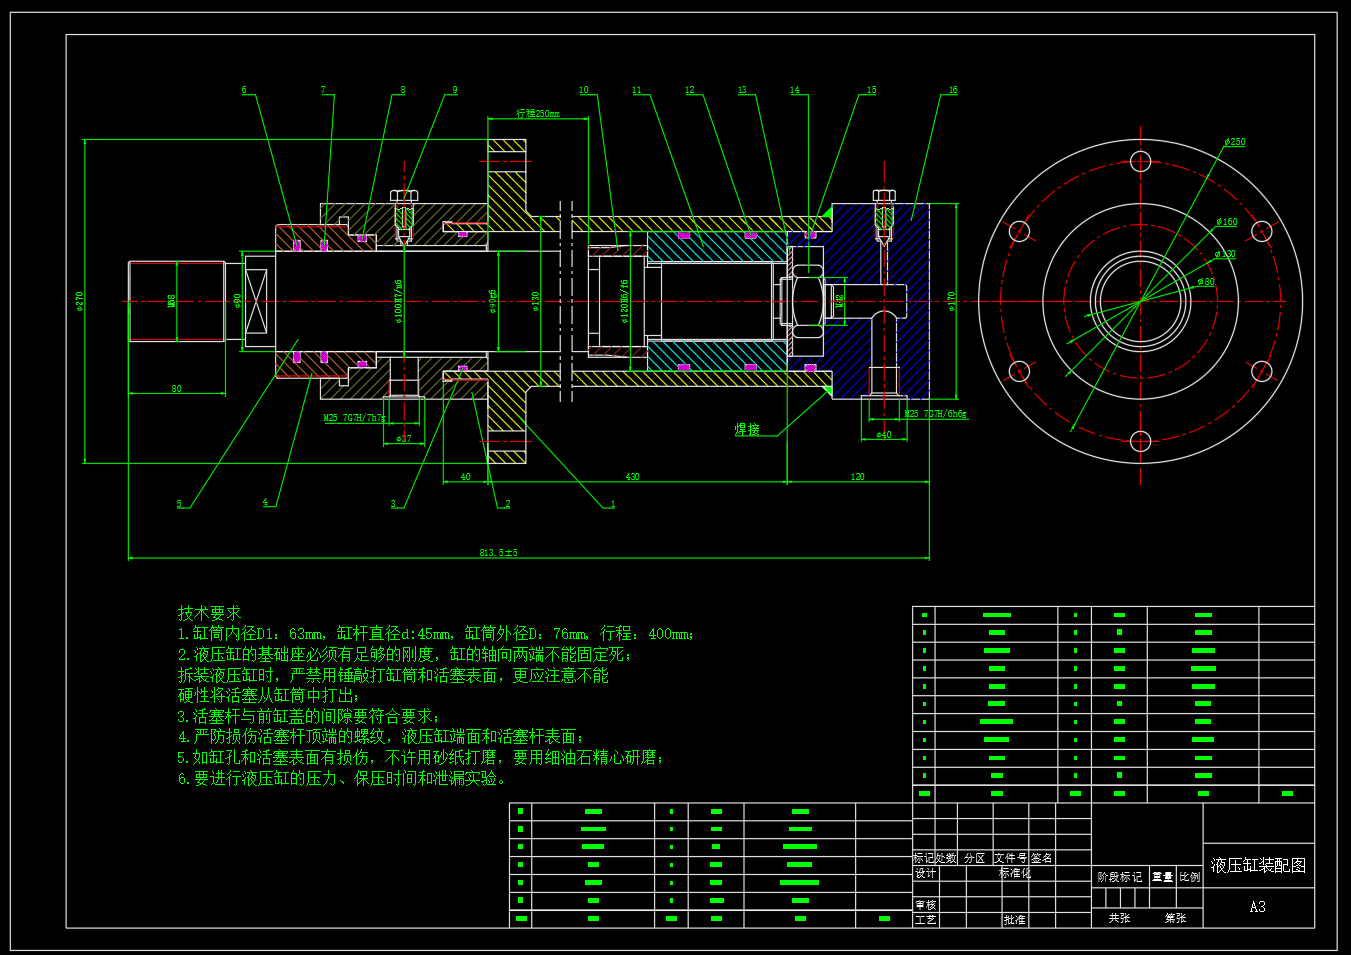Click the 分区 title block cell

click(x=975, y=858)
